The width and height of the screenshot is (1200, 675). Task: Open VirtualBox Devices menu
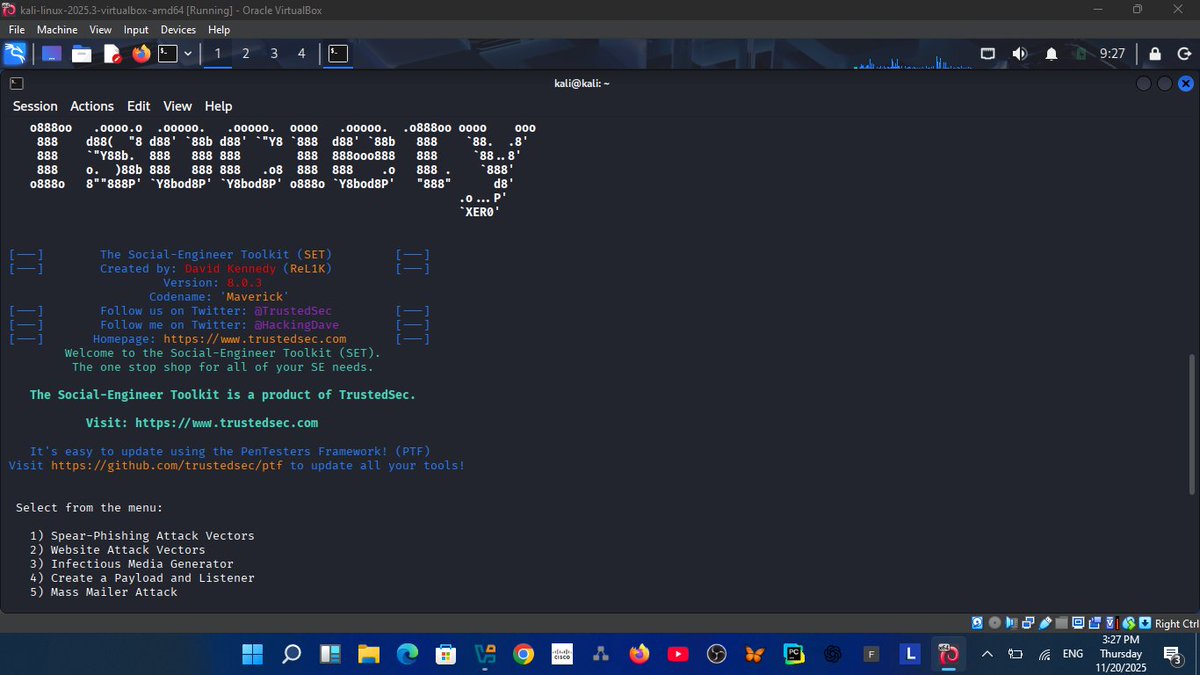coord(178,30)
